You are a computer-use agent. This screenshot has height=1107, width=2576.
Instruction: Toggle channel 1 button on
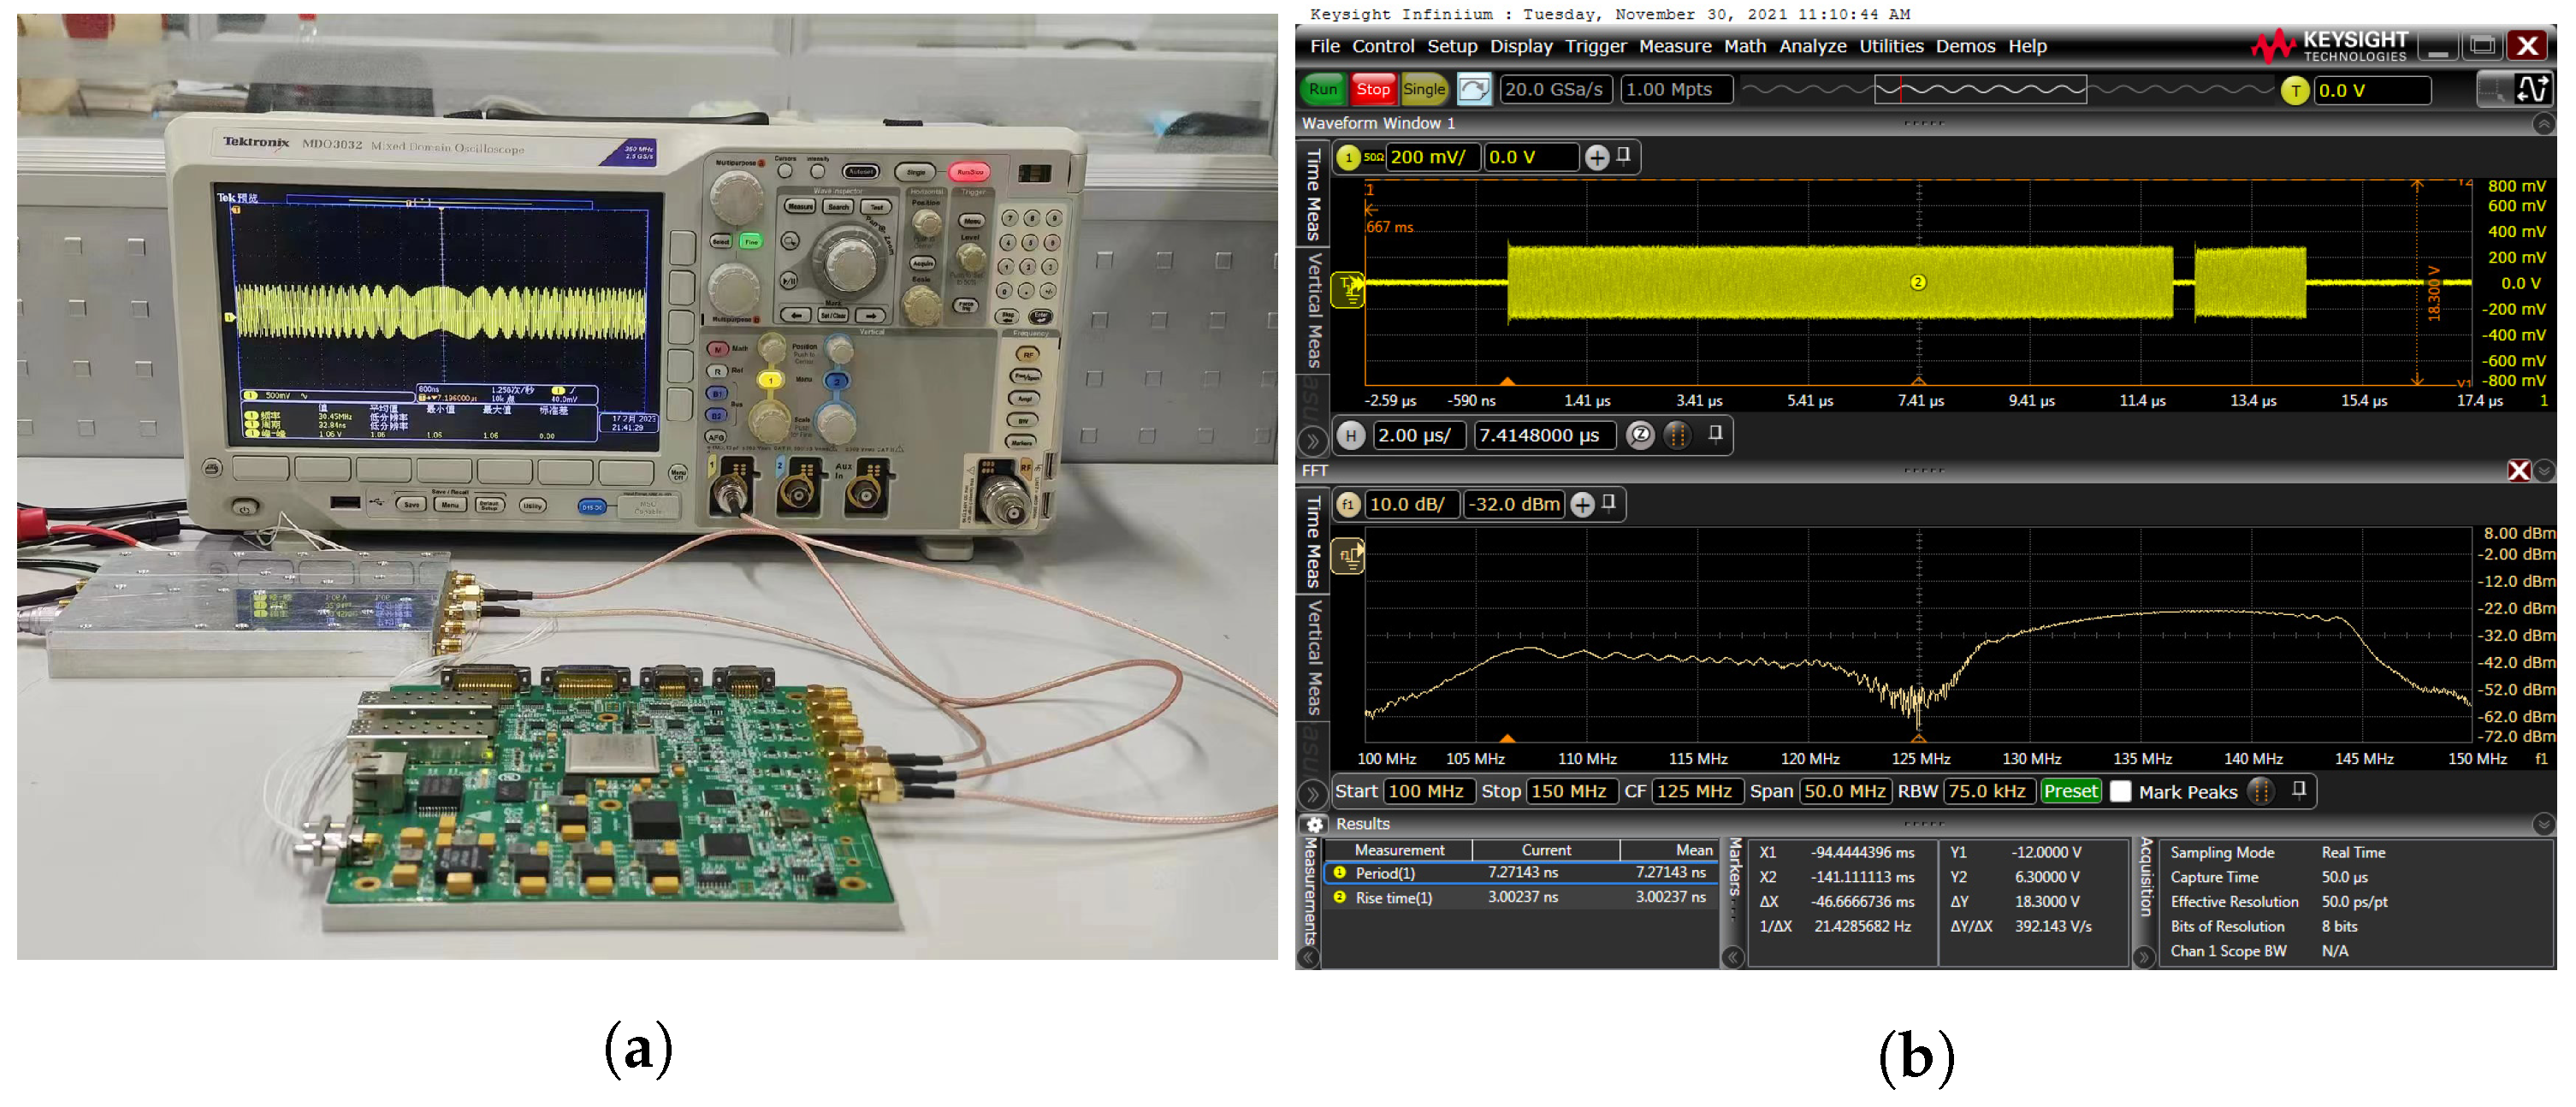pyautogui.click(x=1348, y=158)
